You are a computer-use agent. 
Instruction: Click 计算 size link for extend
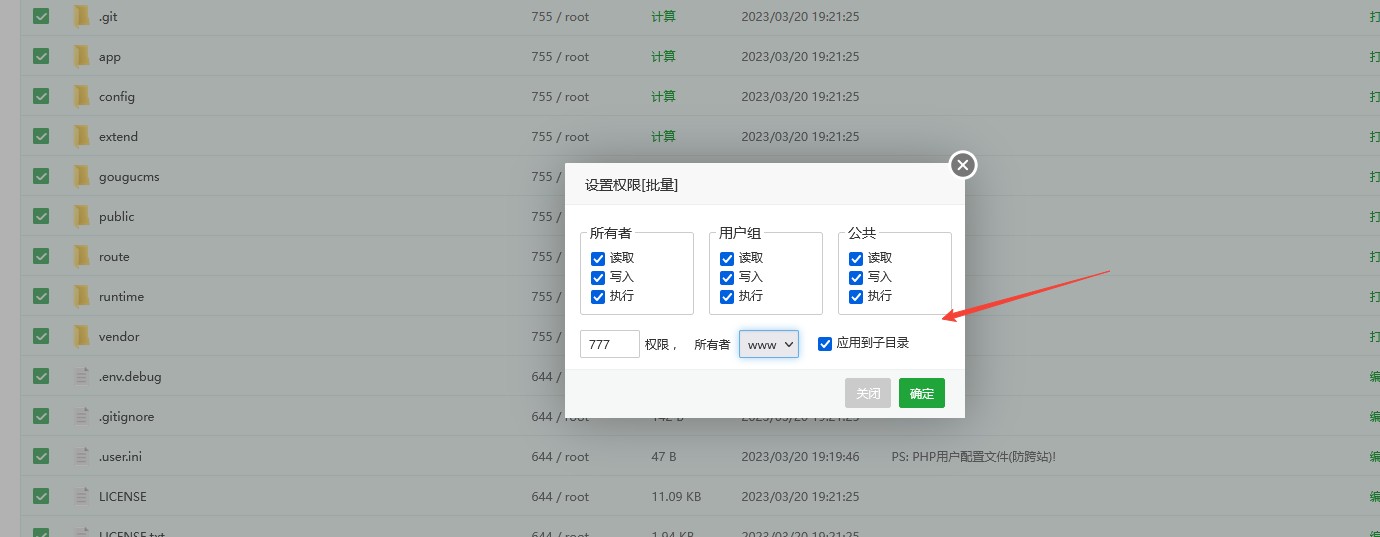(x=663, y=137)
